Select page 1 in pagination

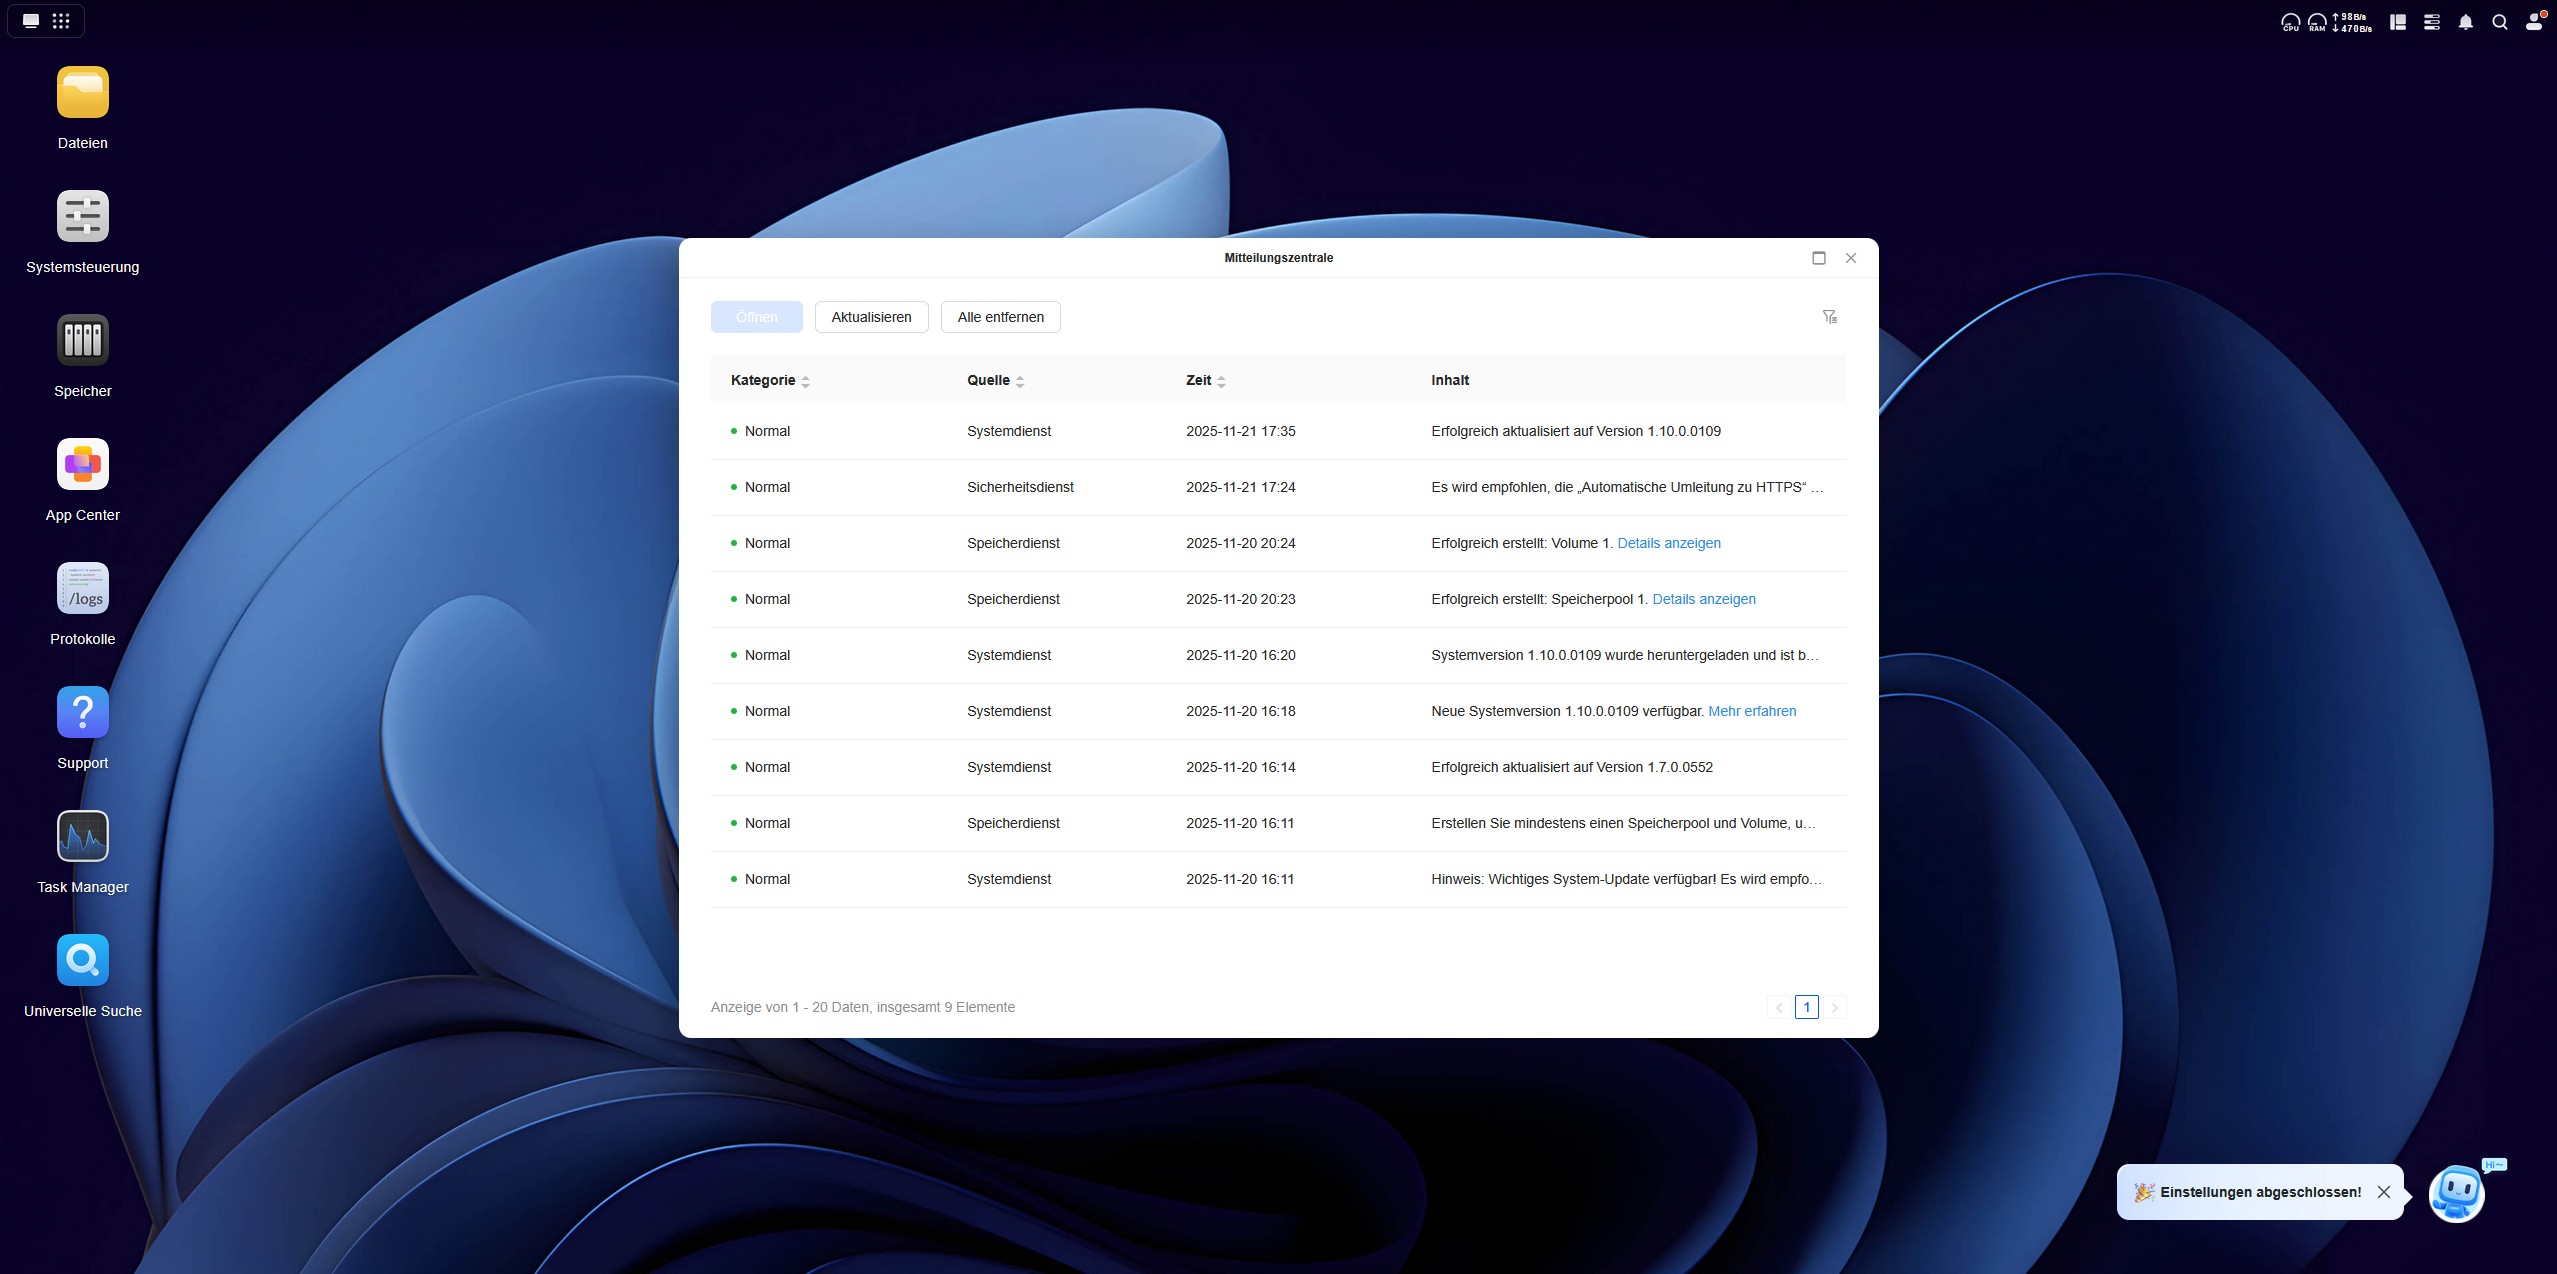coord(1806,1007)
